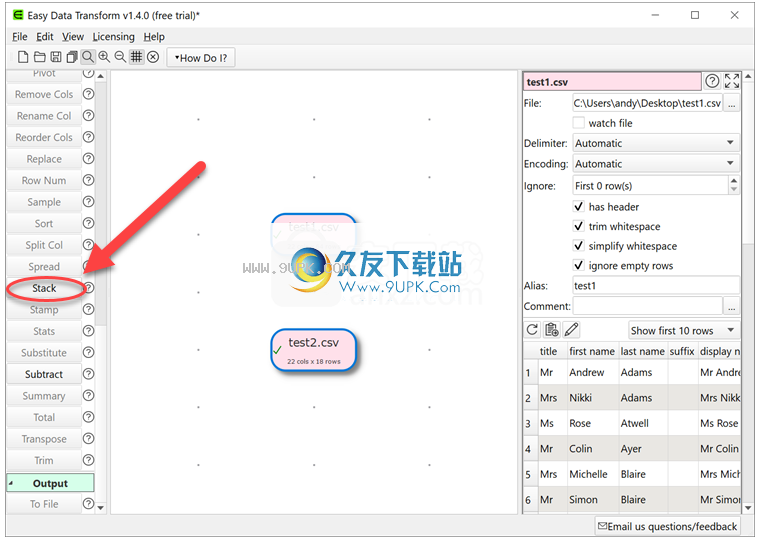Open the Edit menu
The image size is (758, 541).
tap(45, 37)
